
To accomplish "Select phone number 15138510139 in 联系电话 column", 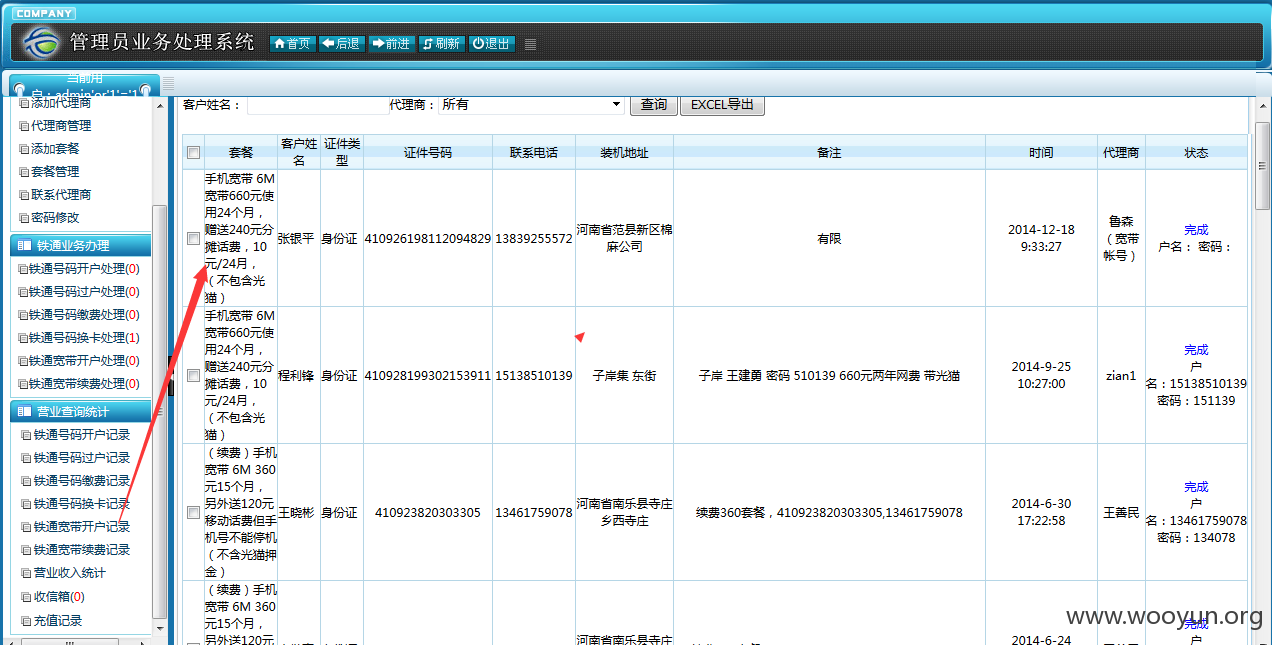I will (x=534, y=376).
